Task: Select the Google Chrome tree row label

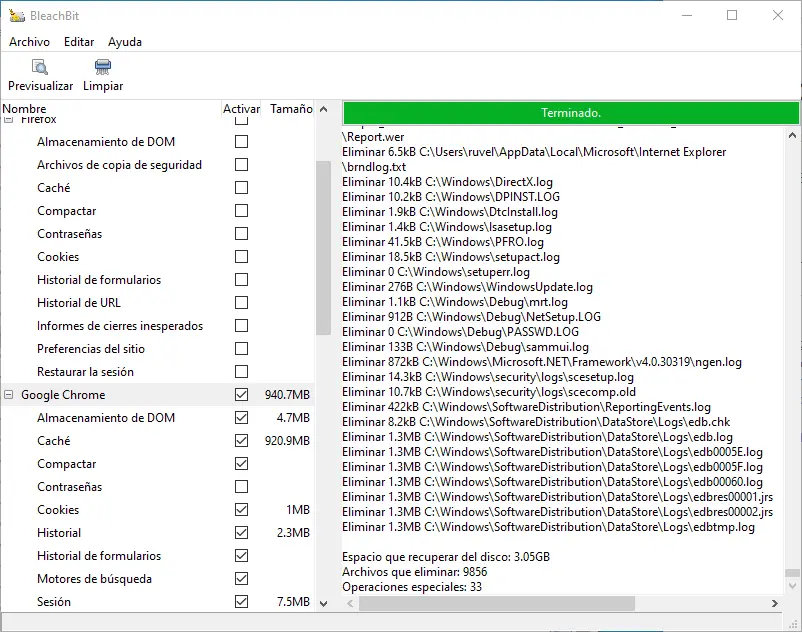Action: click(63, 395)
